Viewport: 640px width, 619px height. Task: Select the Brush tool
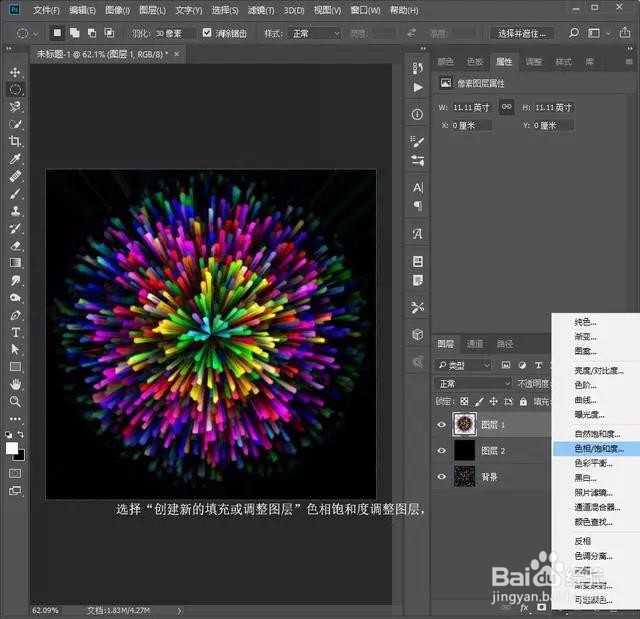coord(15,193)
